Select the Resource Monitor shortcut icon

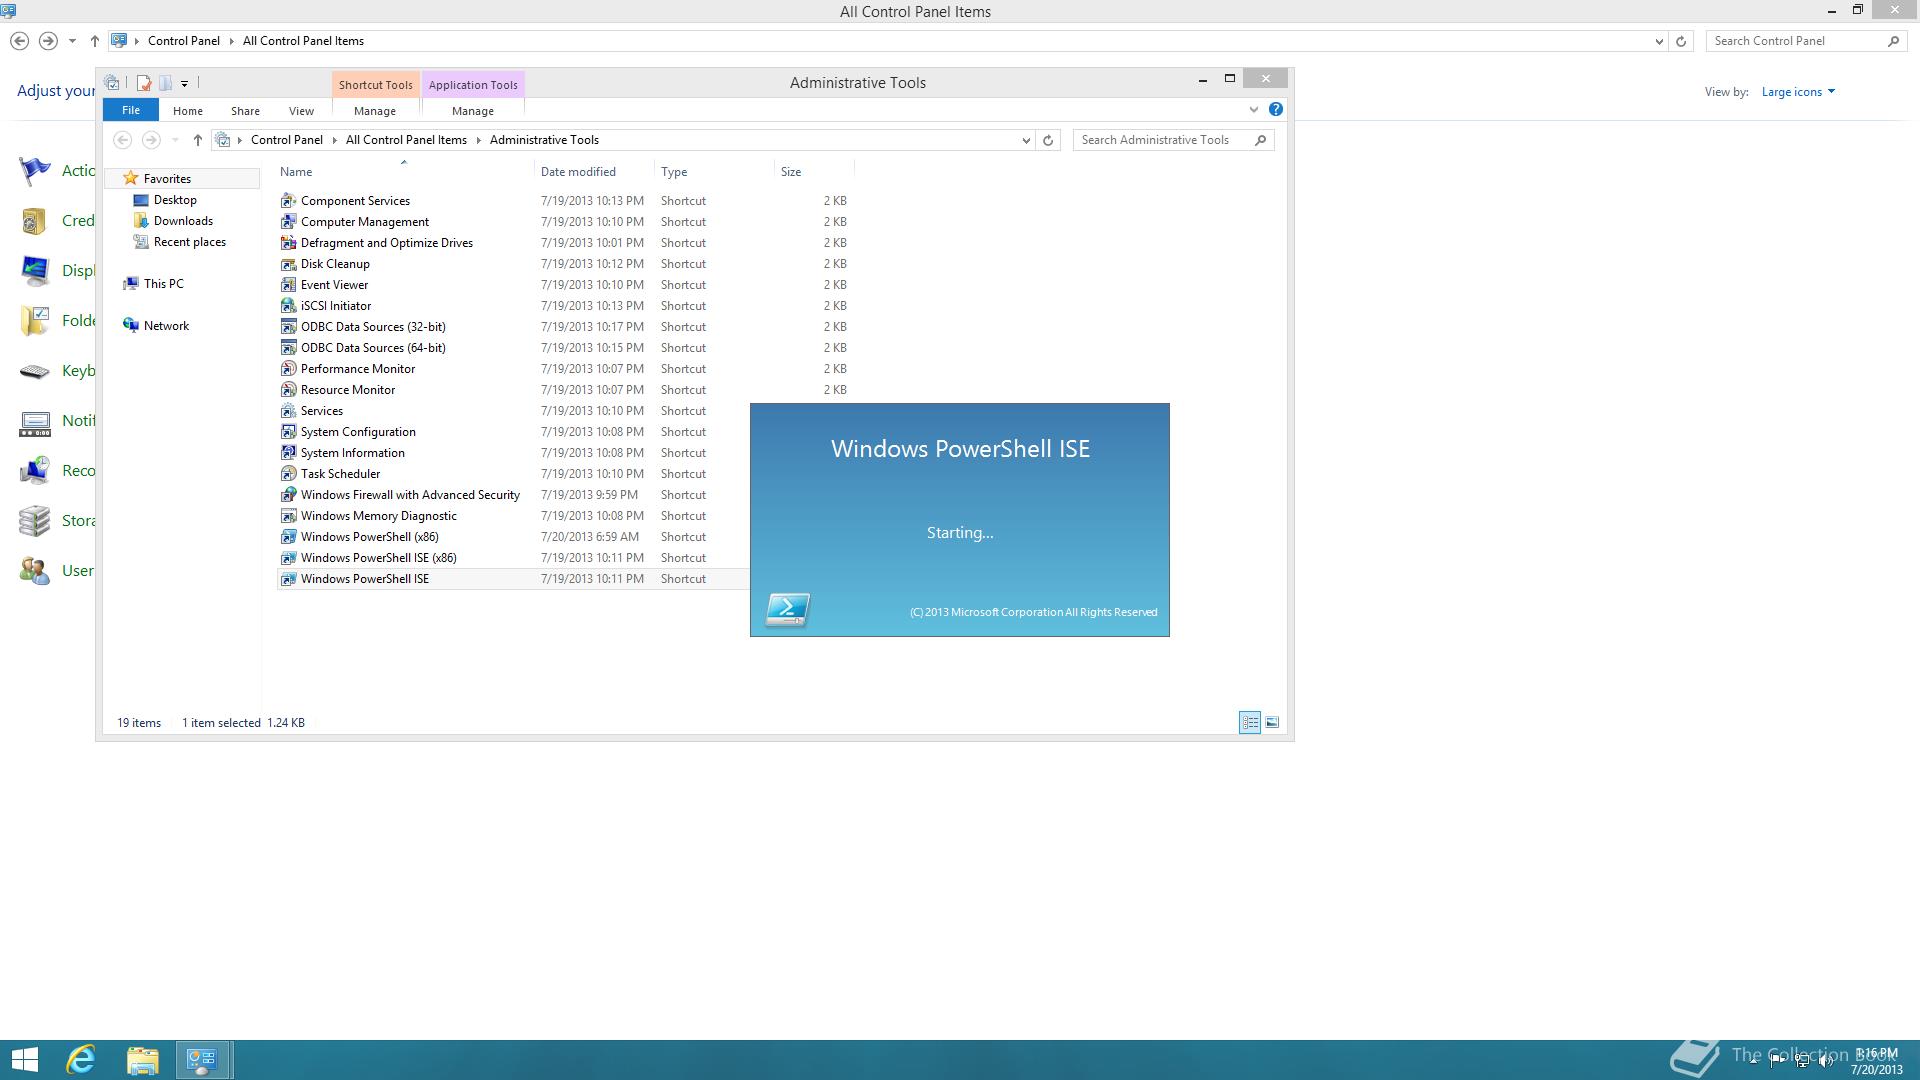pyautogui.click(x=289, y=390)
